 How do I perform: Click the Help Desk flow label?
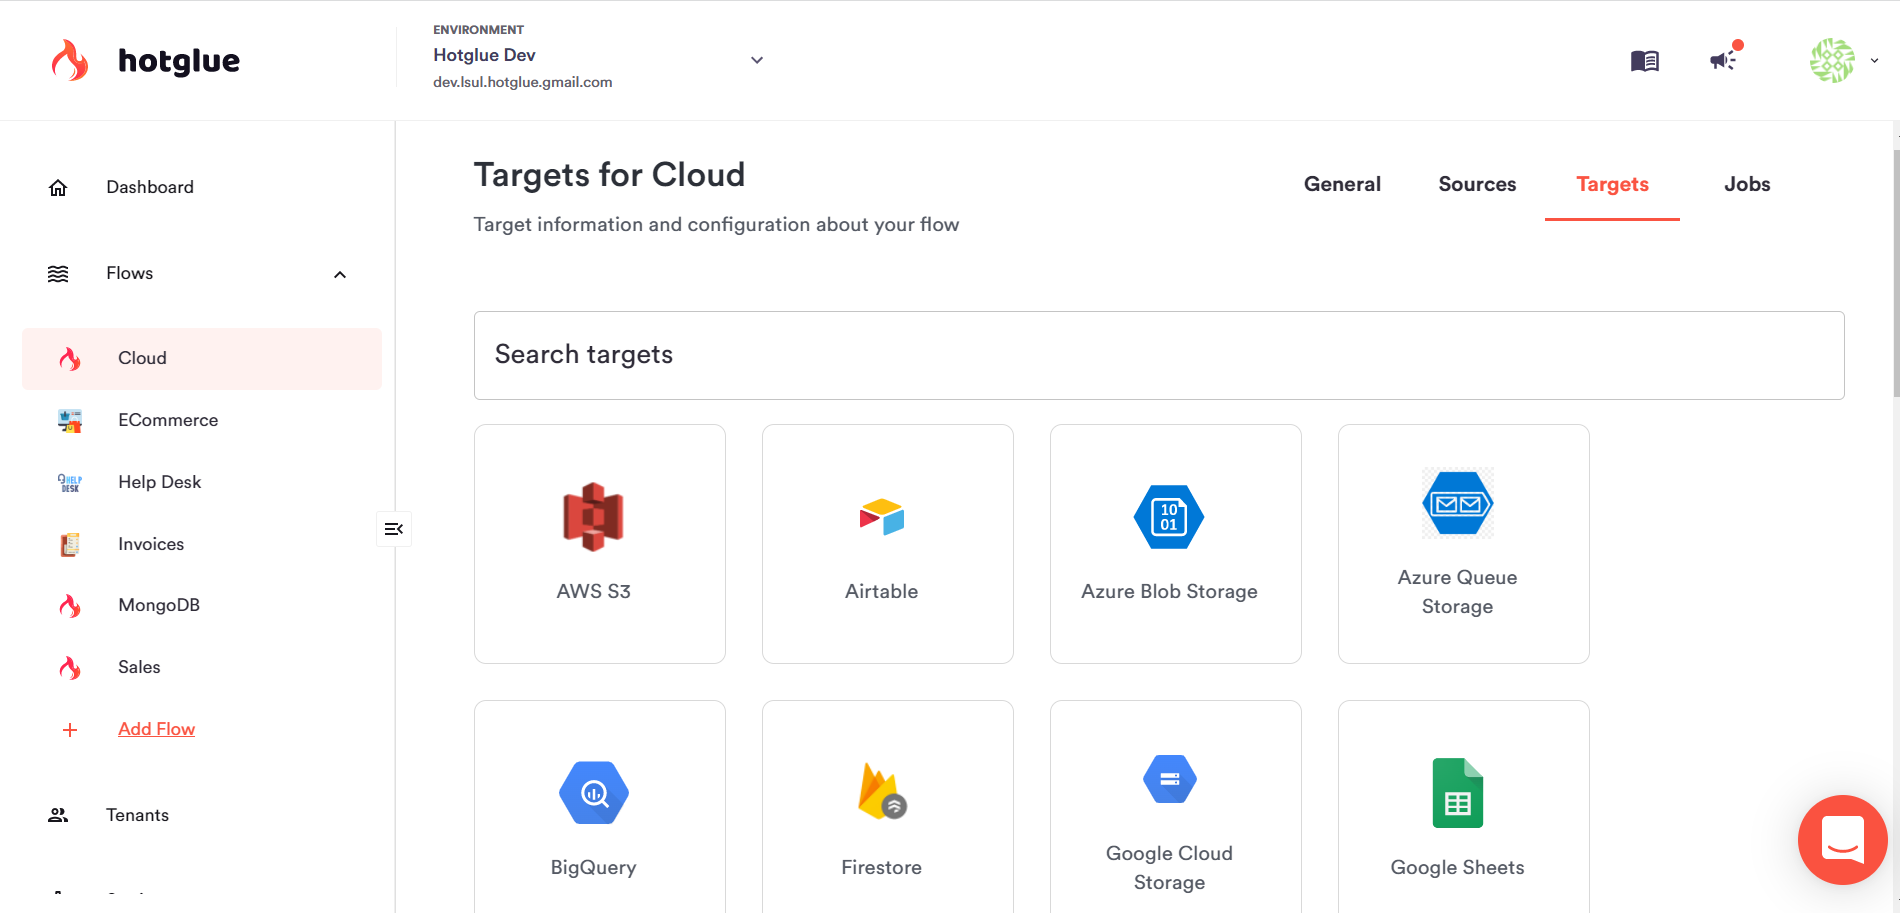tap(159, 482)
